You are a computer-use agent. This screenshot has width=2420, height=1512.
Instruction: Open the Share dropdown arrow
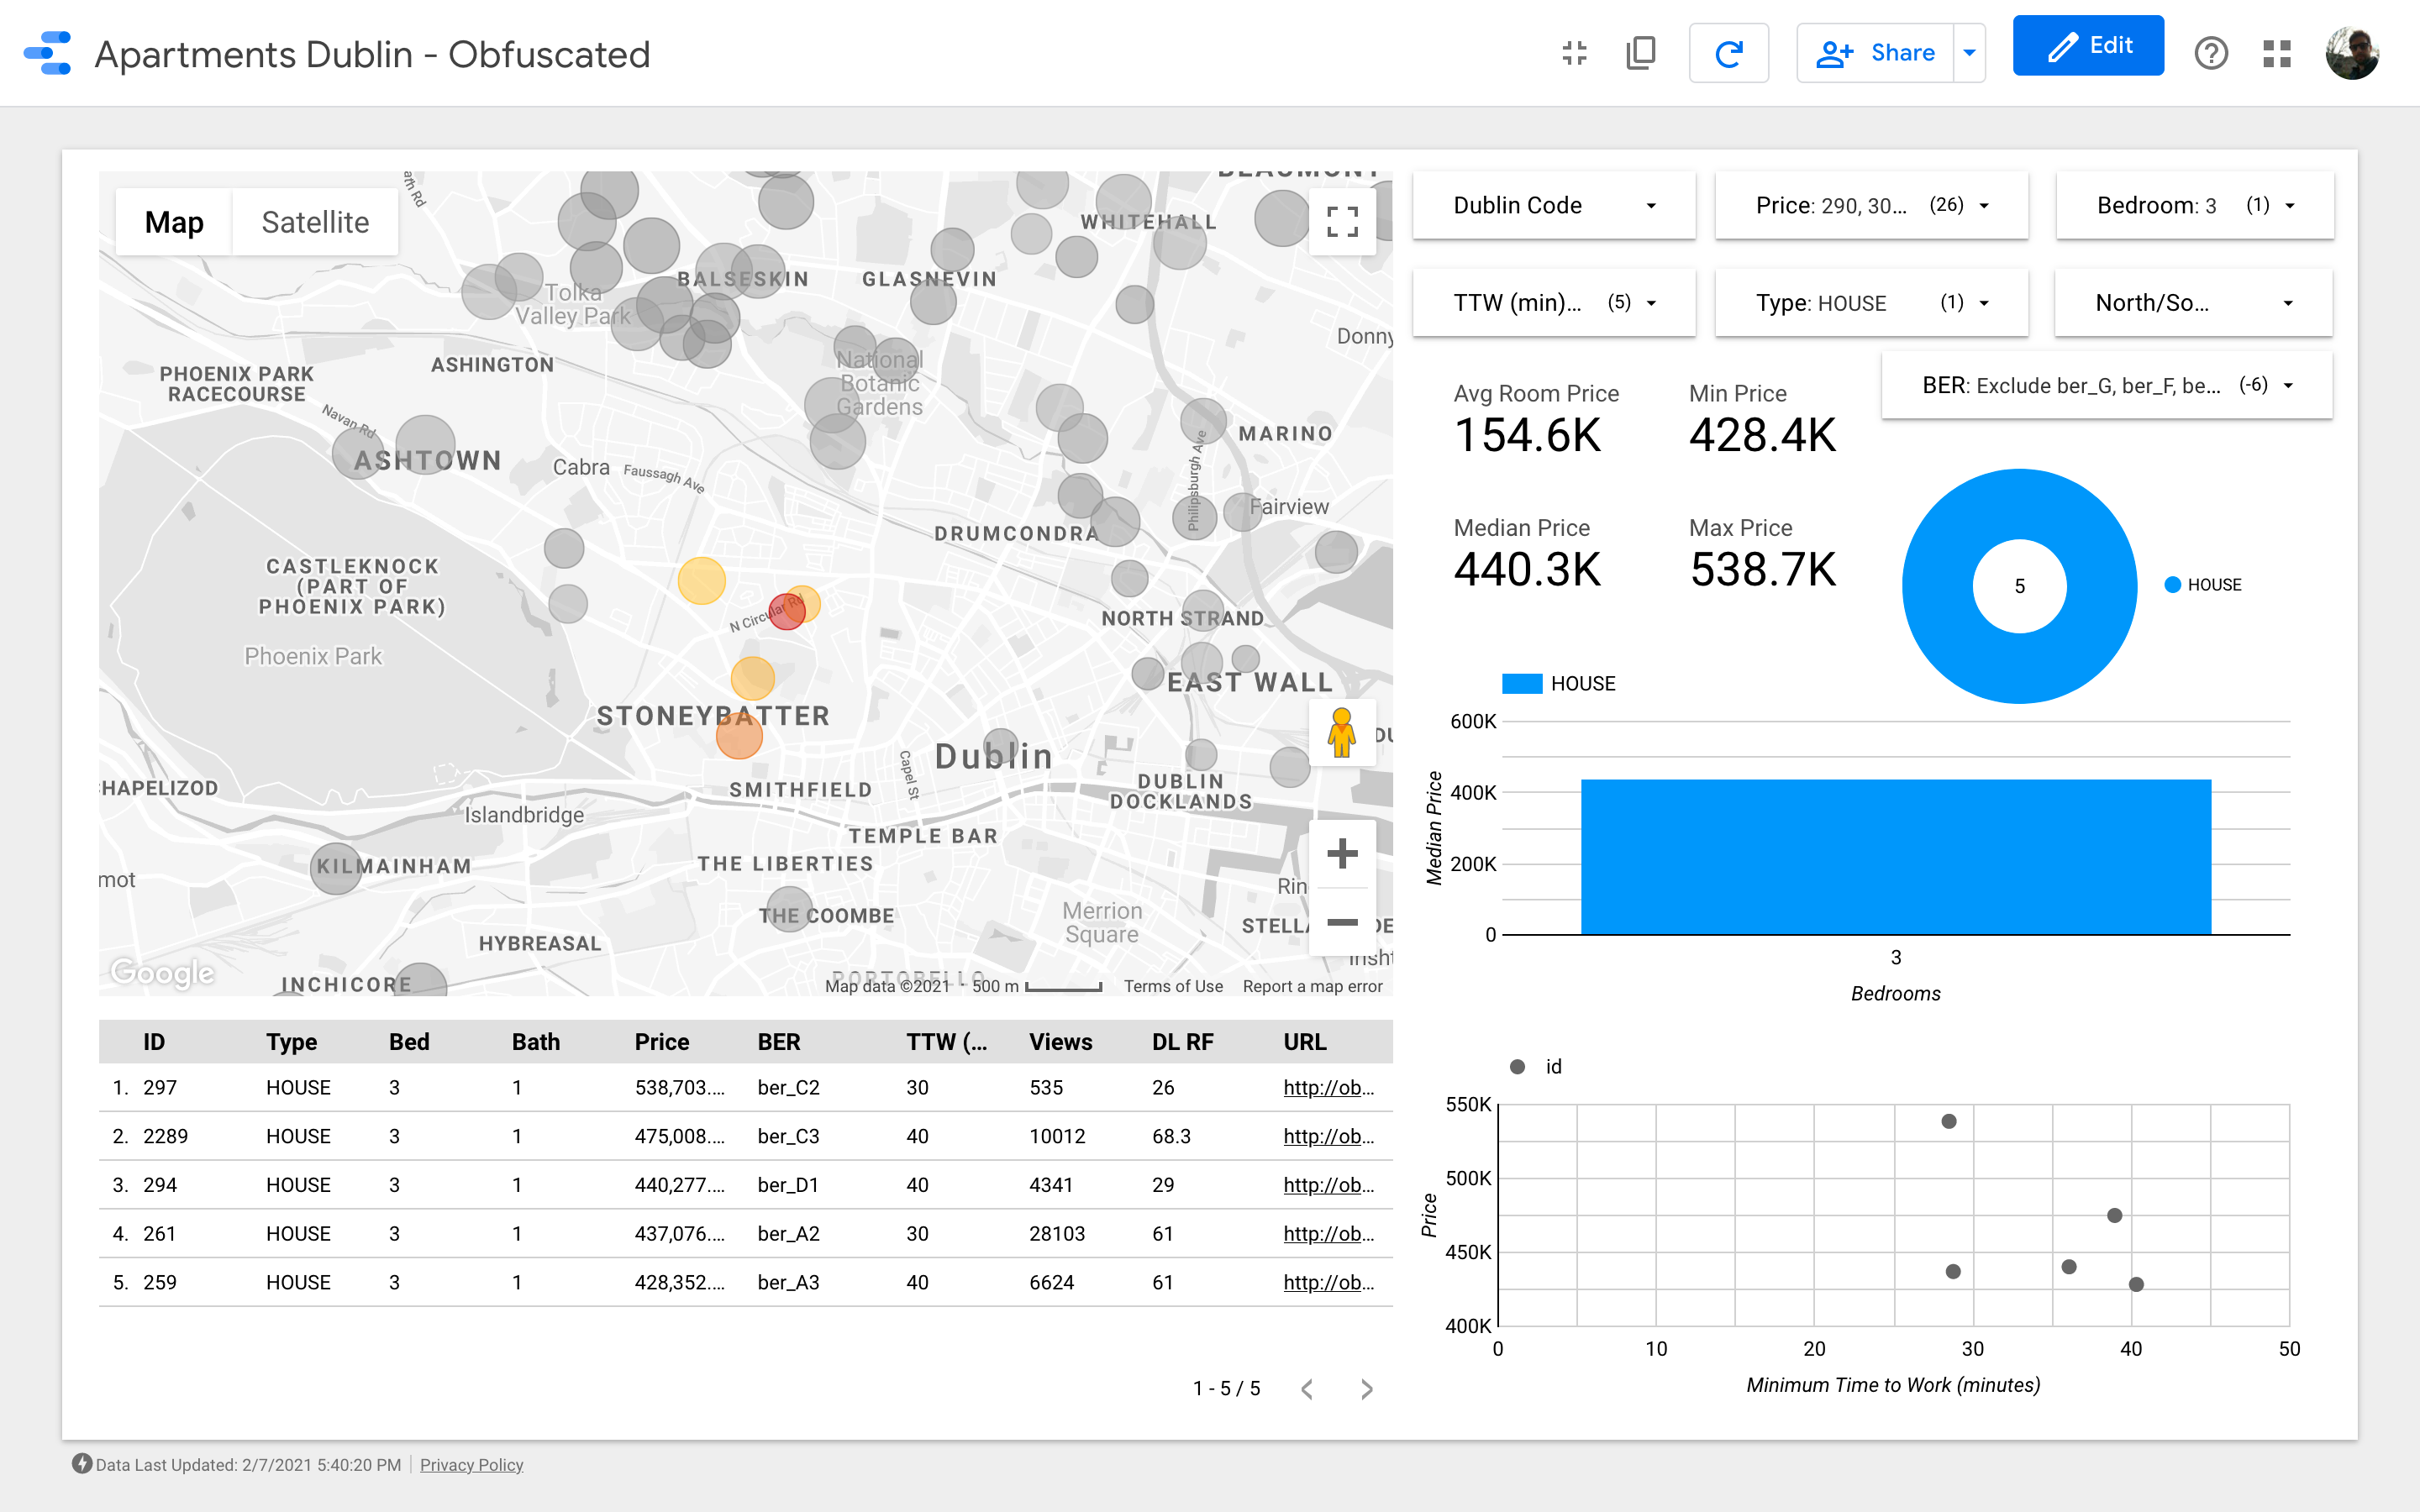(x=1969, y=53)
